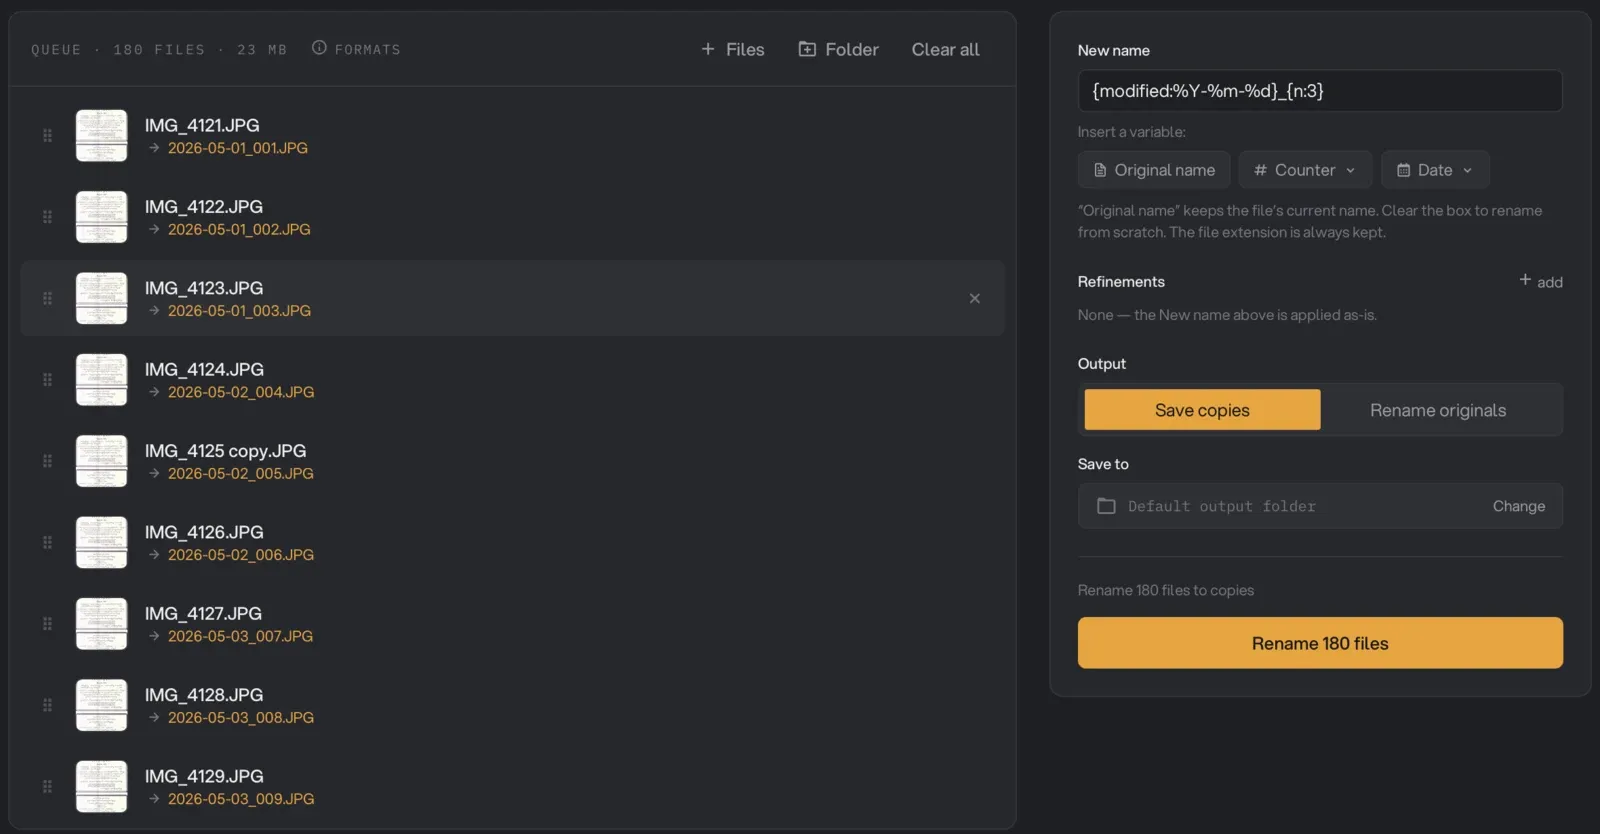Add a folder via the Folder button
The width and height of the screenshot is (1600, 834).
coord(838,49)
